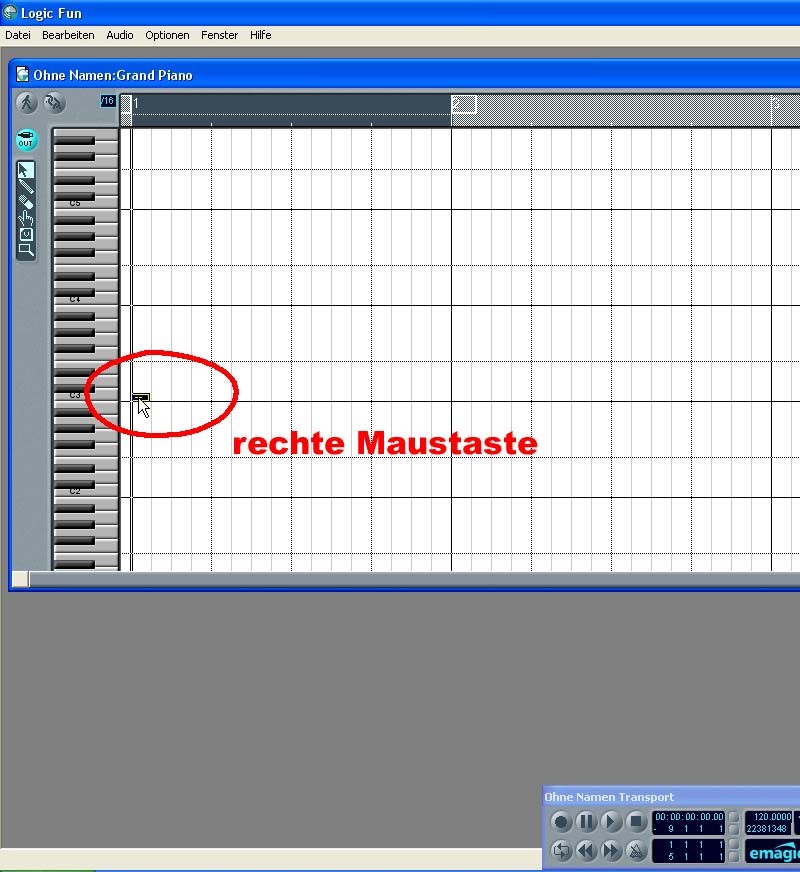Click the tempo field showing 120.0000
This screenshot has height=872, width=800.
(x=771, y=816)
